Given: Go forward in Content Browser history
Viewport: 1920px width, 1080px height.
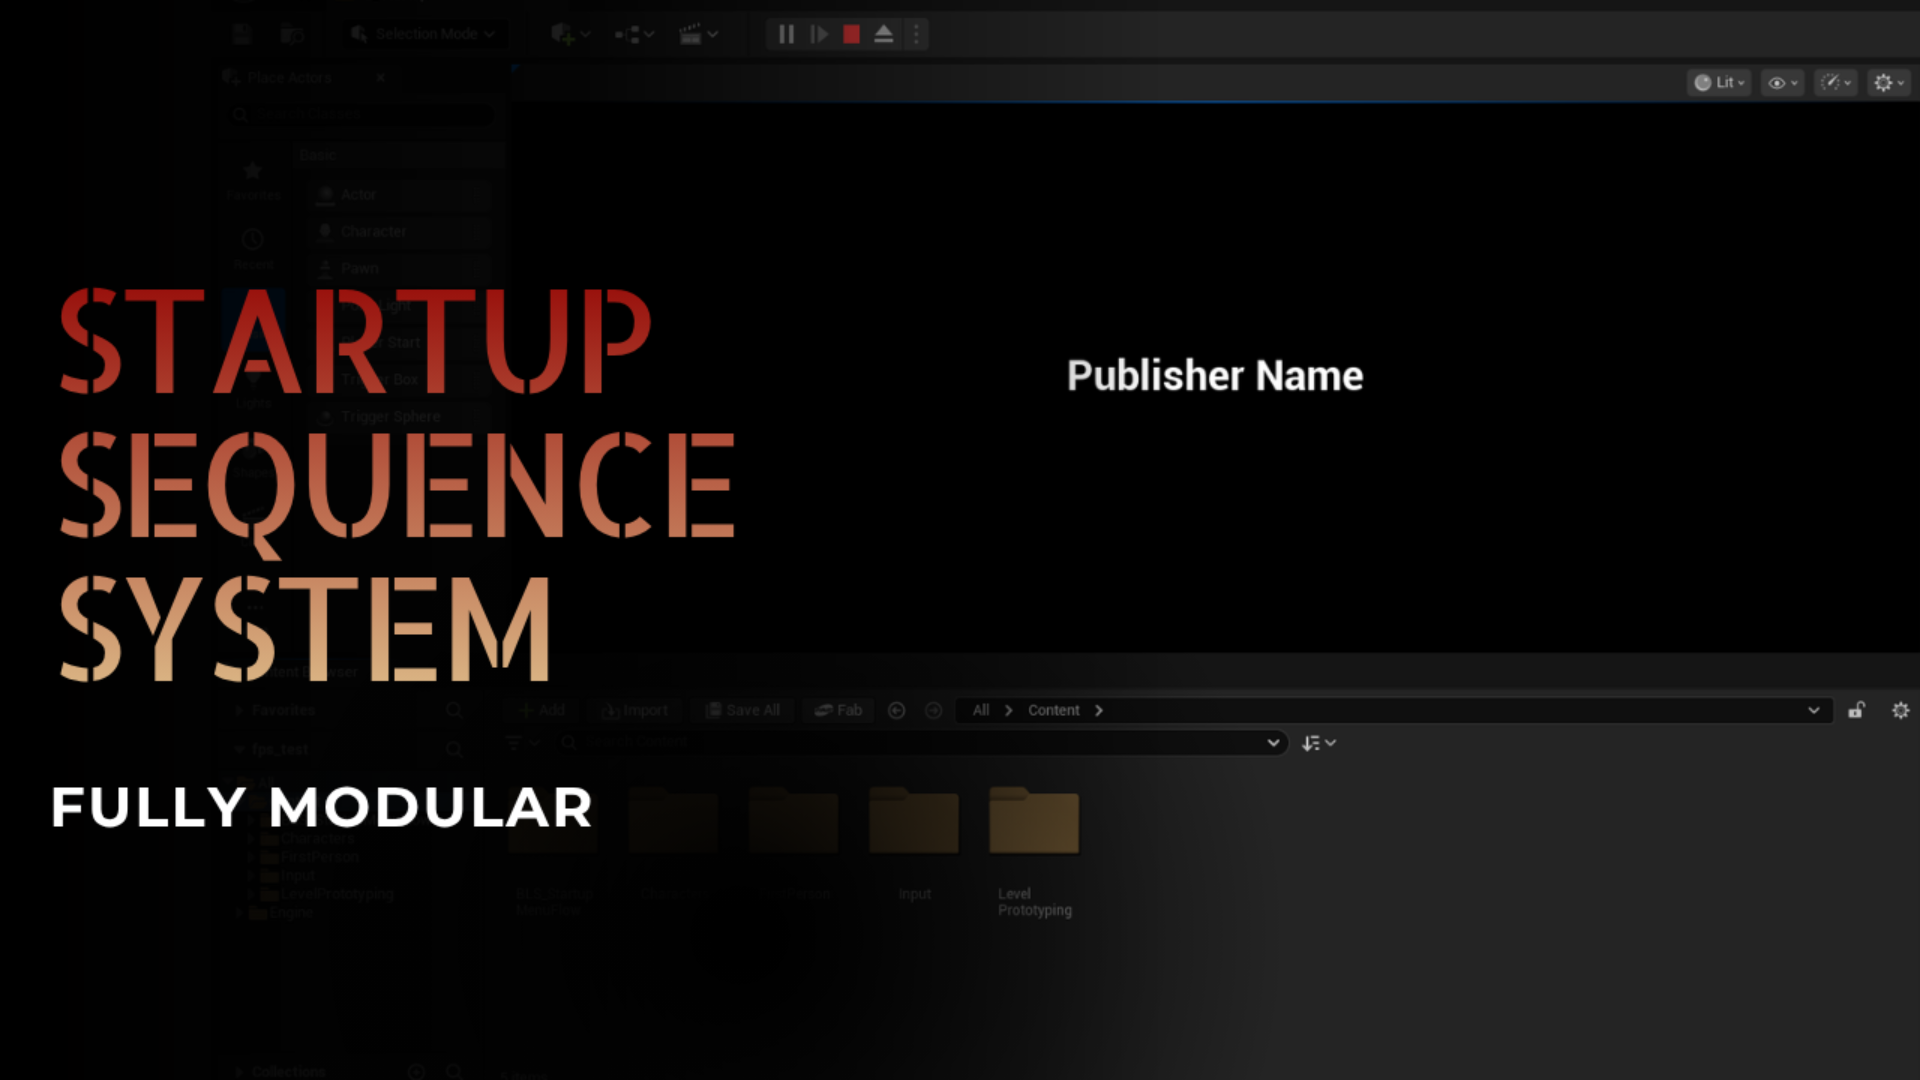Looking at the screenshot, I should coord(933,710).
